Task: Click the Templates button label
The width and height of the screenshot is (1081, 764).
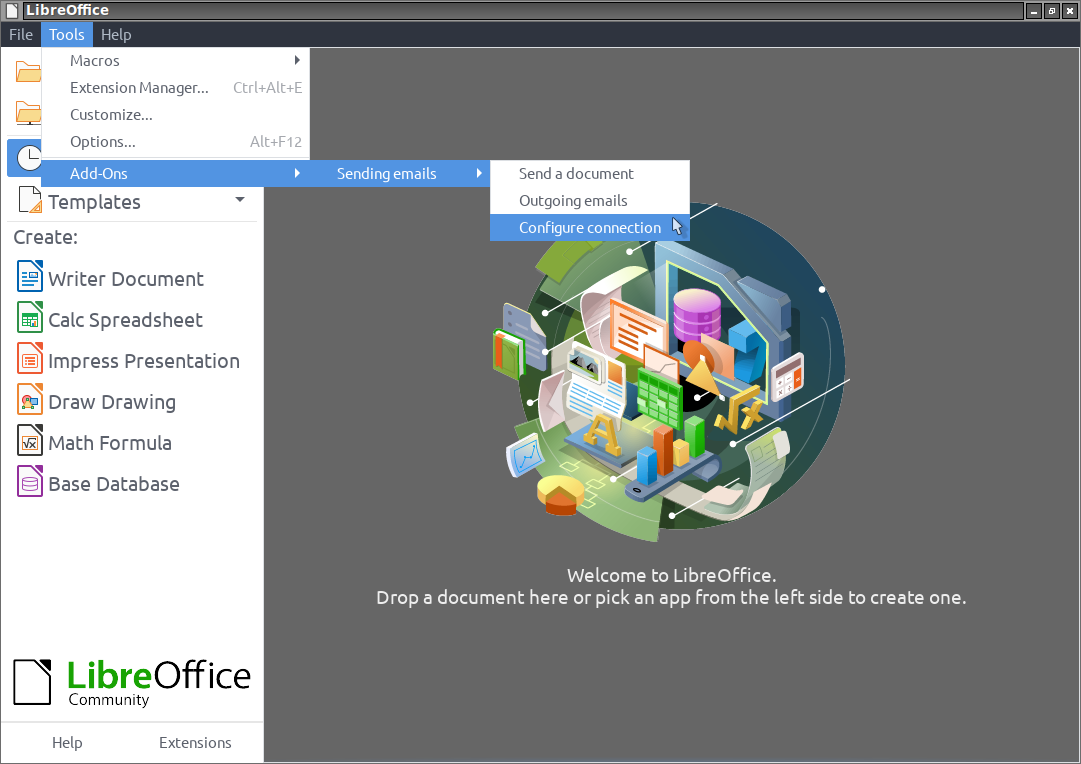Action: tap(94, 202)
